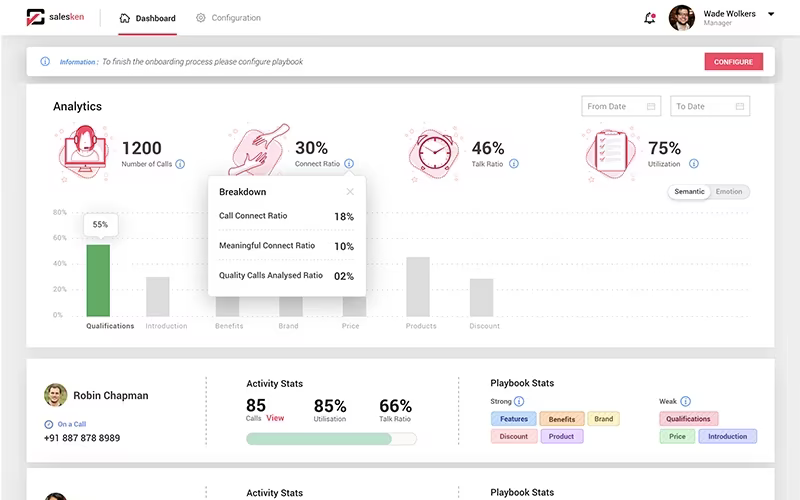The width and height of the screenshot is (800, 500).
Task: Select the green Qualifications bar
Action: pyautogui.click(x=98, y=281)
